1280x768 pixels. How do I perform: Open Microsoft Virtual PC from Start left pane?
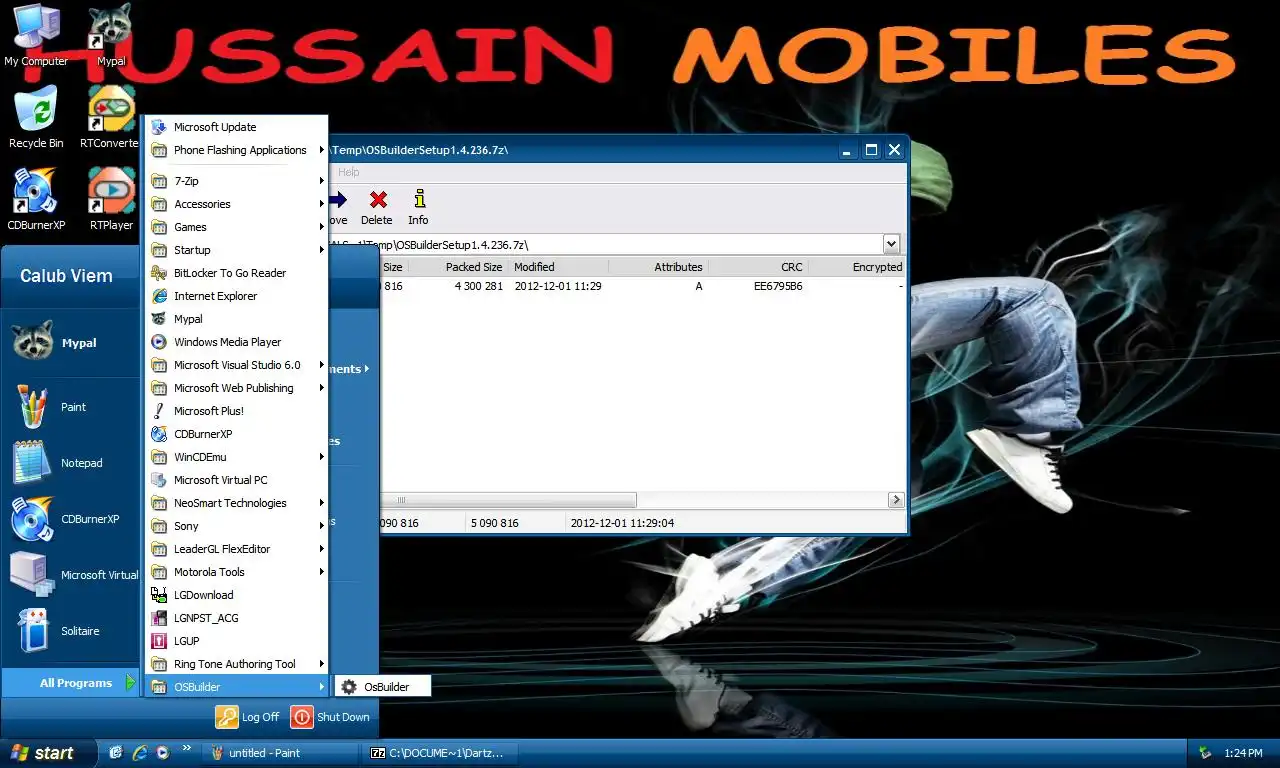coord(70,575)
